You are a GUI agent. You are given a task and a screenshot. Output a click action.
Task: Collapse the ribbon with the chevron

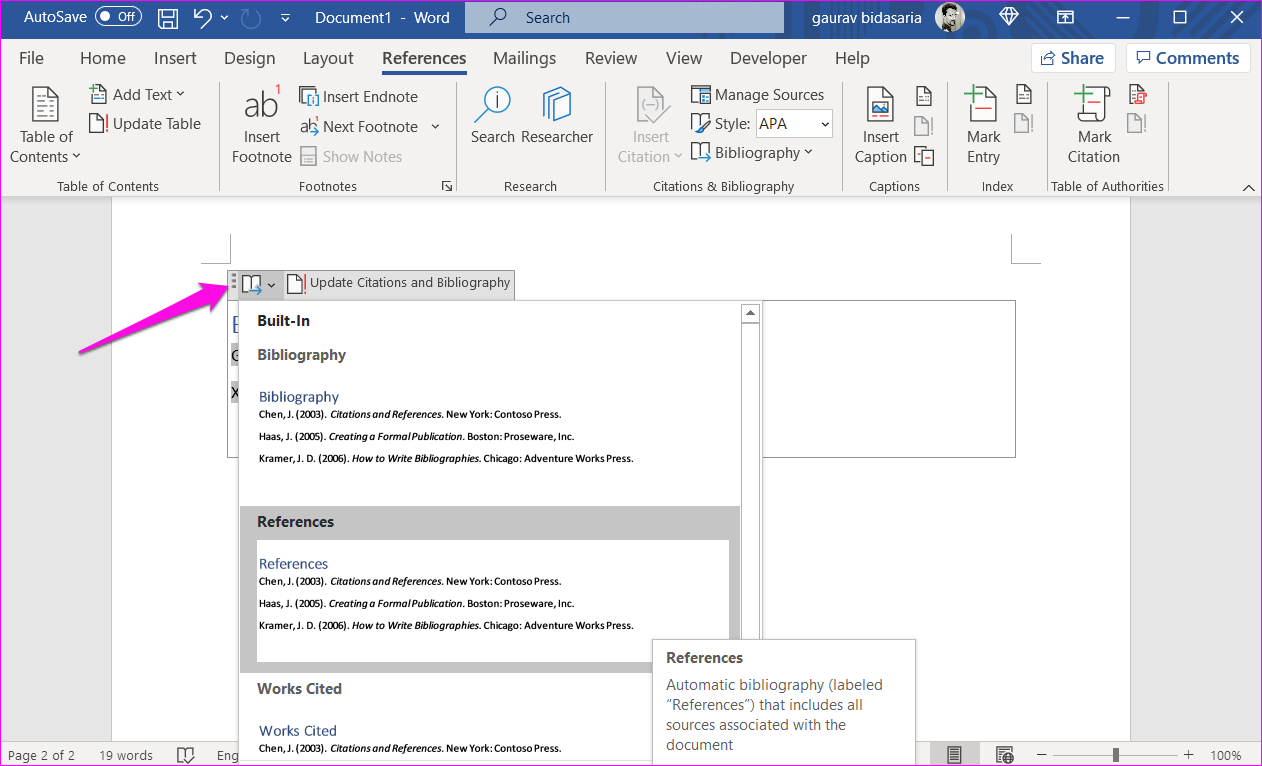[1248, 187]
